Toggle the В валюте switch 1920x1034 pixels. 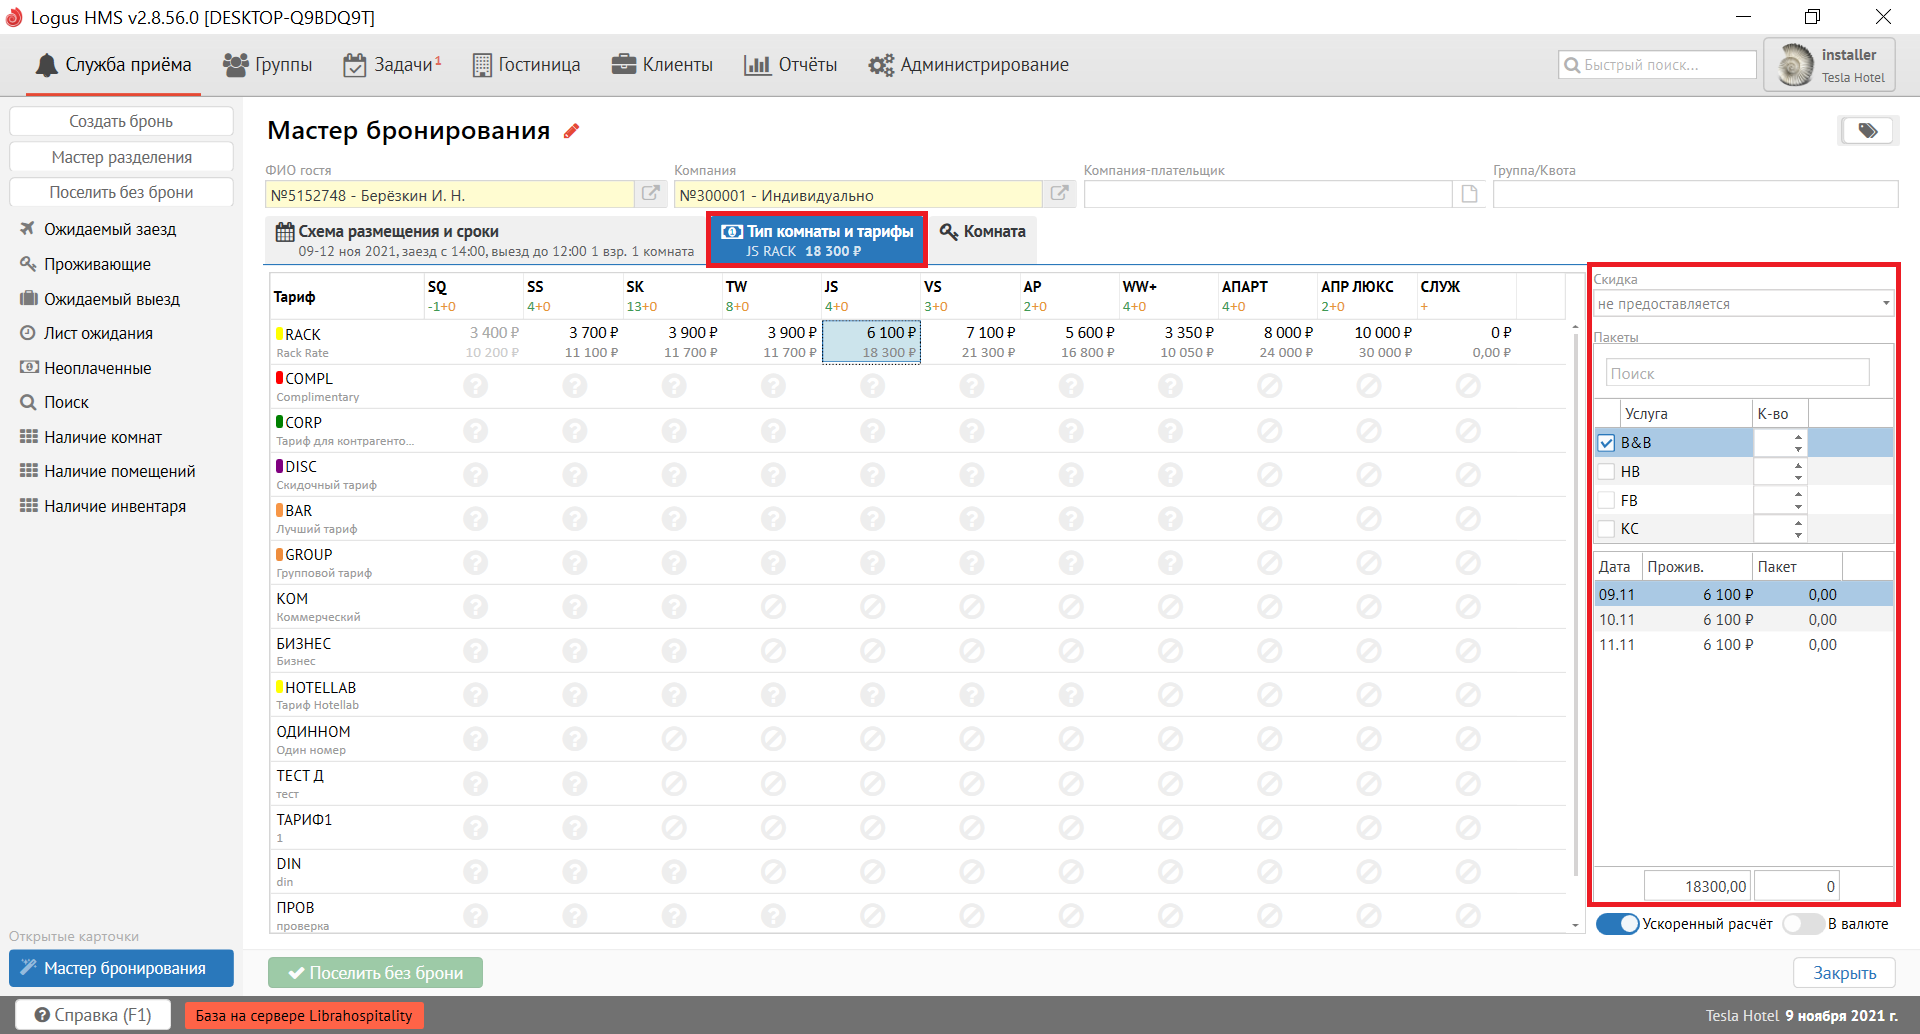[1803, 924]
